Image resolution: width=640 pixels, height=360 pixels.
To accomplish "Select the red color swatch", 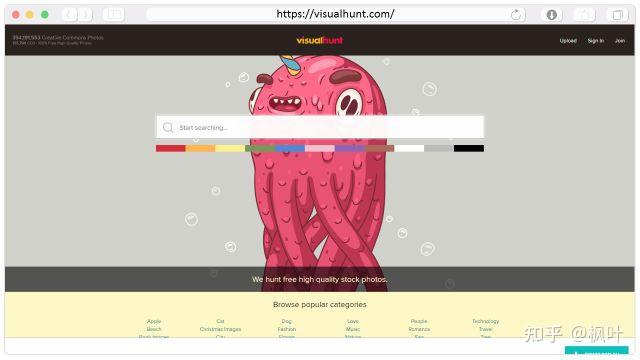I will (171, 148).
